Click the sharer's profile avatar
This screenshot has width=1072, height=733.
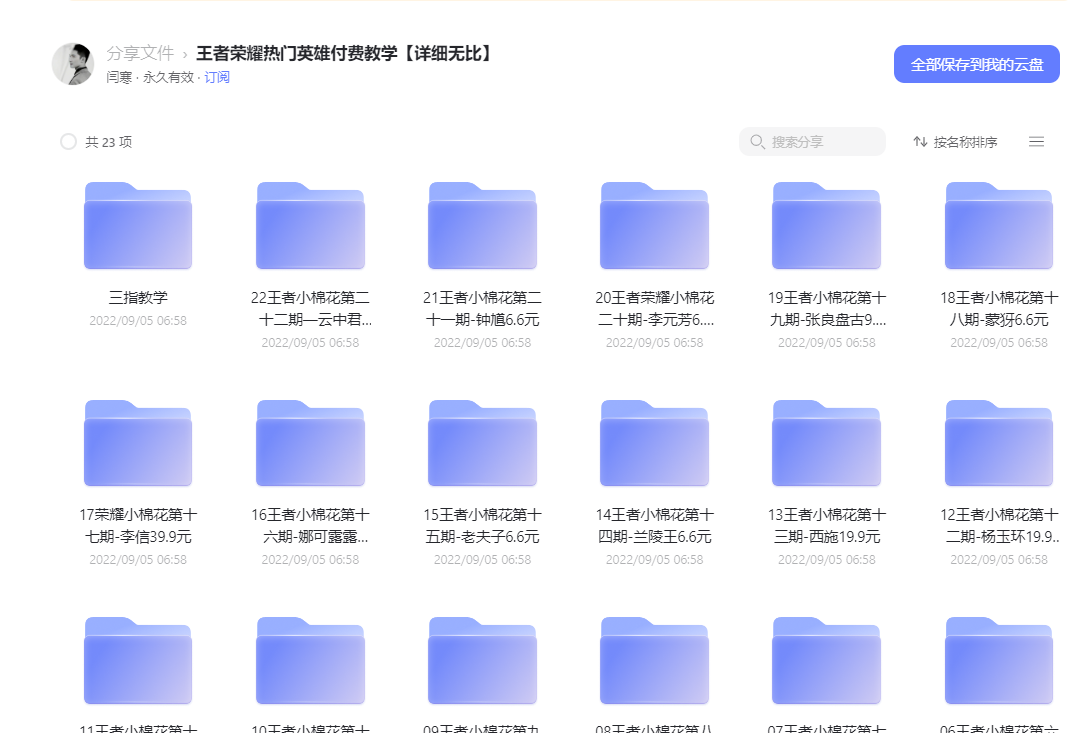click(x=73, y=64)
